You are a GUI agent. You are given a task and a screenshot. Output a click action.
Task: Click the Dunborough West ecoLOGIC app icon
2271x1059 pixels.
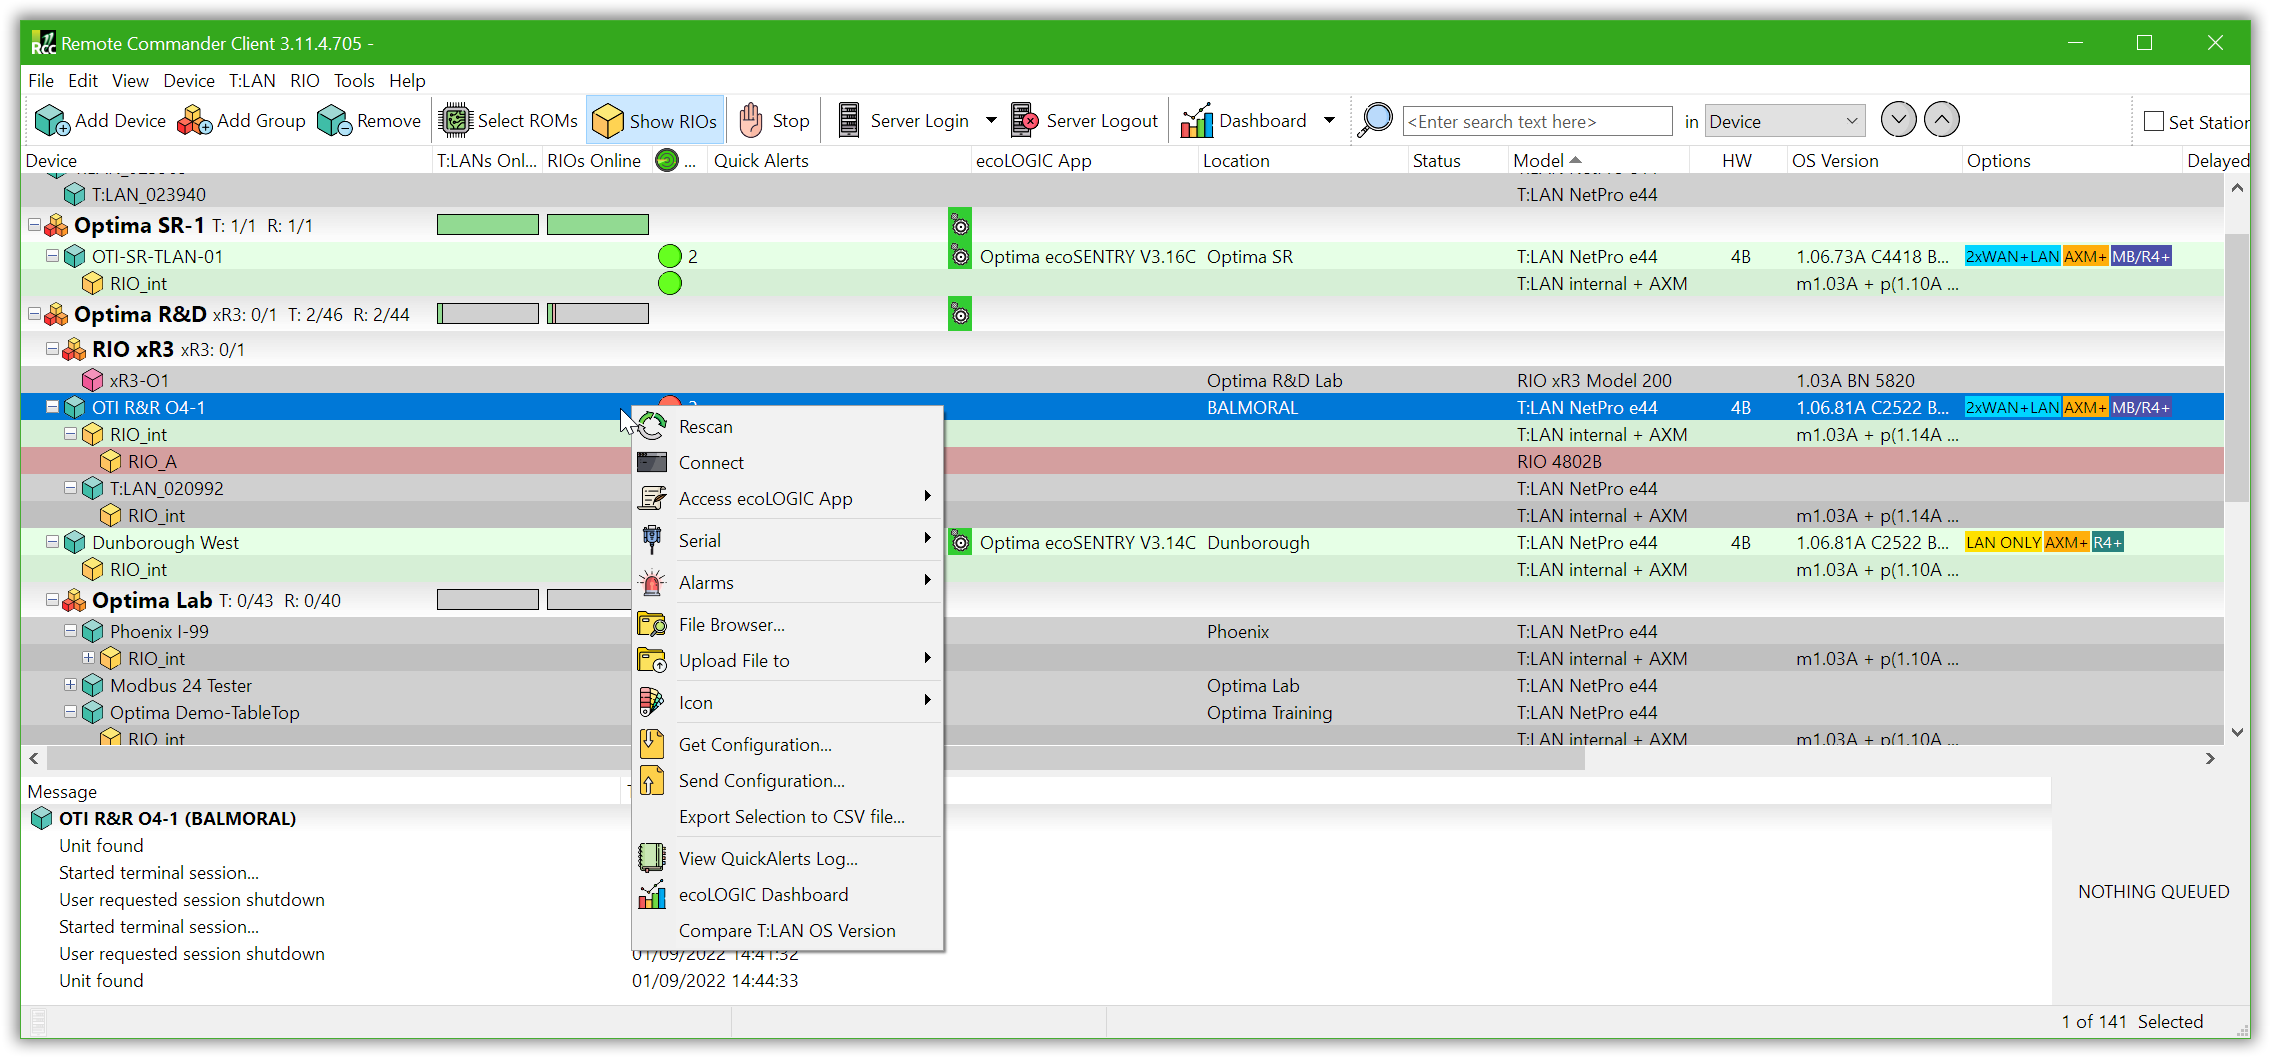coord(960,542)
